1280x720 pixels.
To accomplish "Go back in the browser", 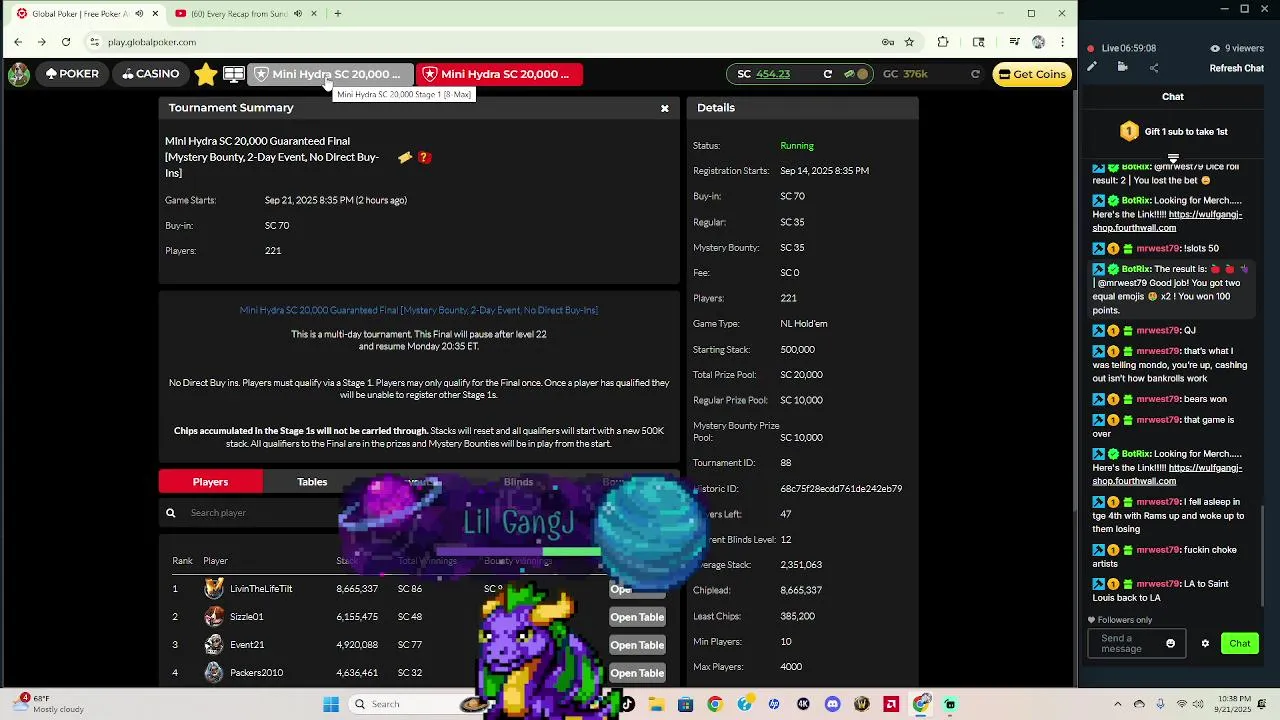I will coord(18,42).
